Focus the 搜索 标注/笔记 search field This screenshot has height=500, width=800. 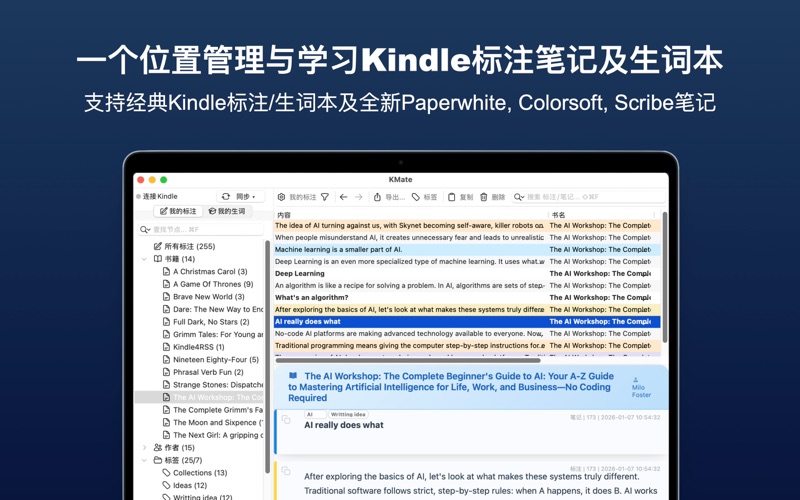[589, 197]
